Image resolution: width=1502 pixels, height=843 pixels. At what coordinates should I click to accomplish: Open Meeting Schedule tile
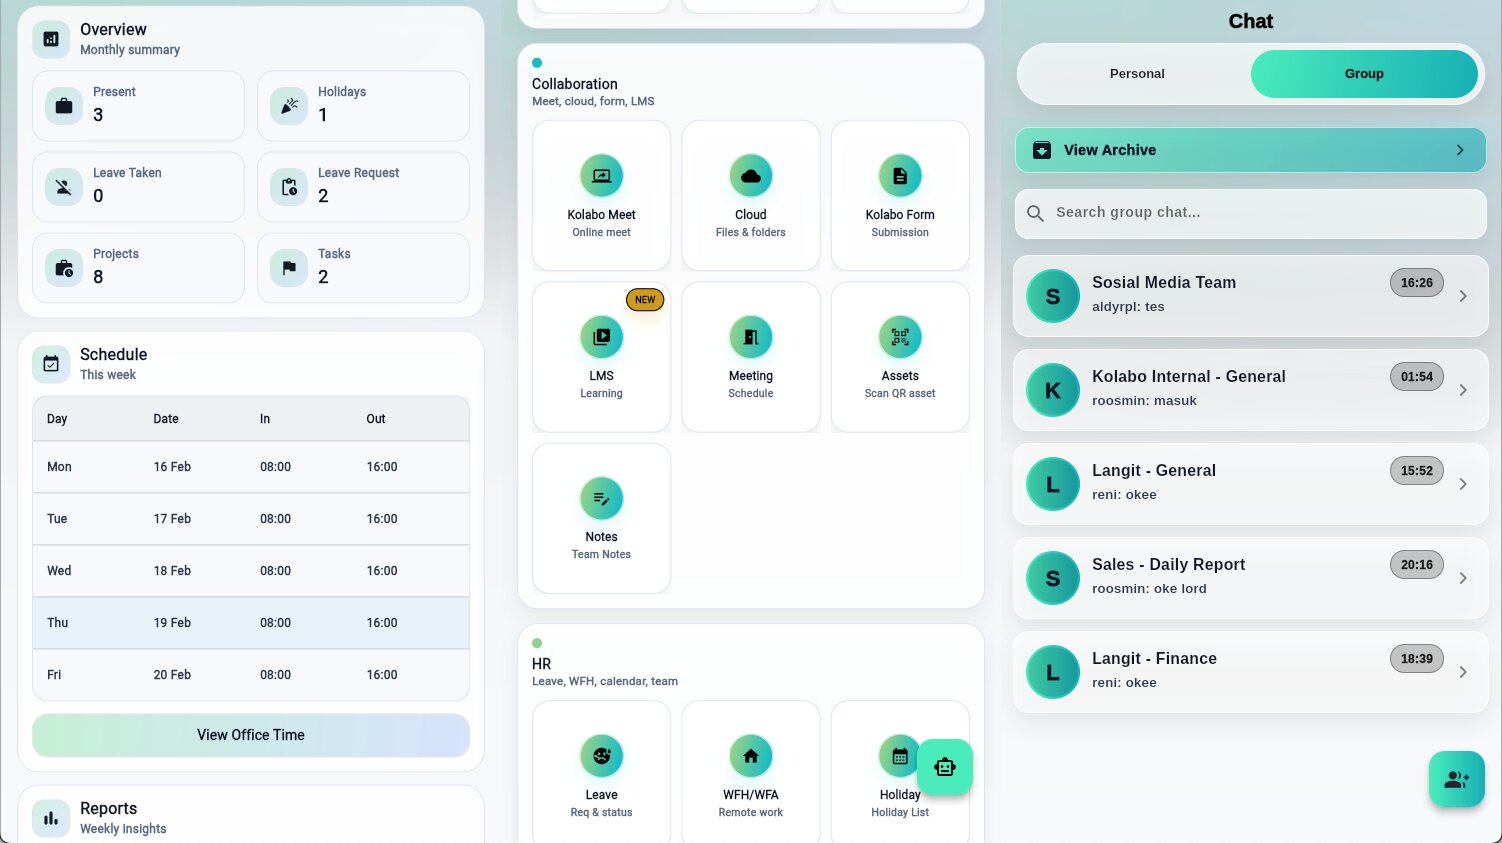750,357
